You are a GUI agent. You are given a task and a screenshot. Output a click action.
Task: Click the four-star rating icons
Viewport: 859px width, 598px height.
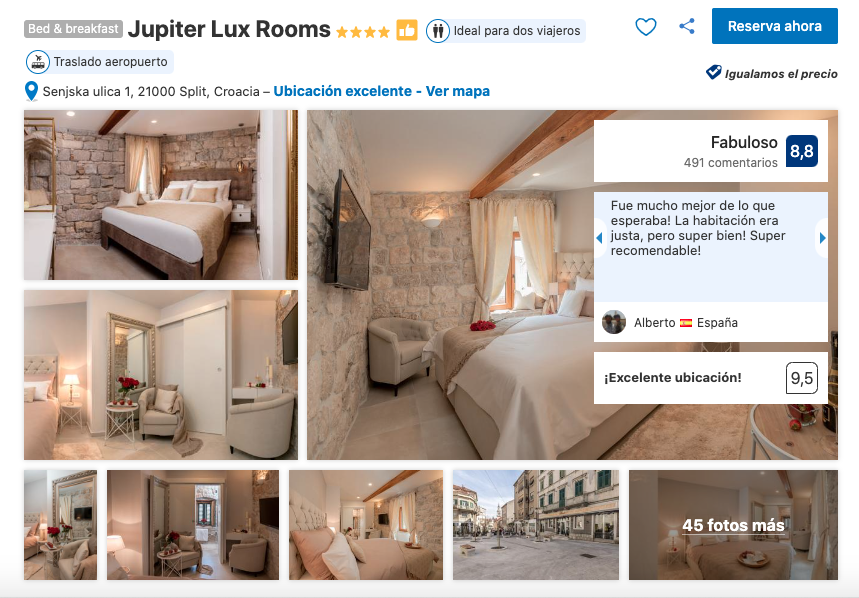[x=363, y=32]
